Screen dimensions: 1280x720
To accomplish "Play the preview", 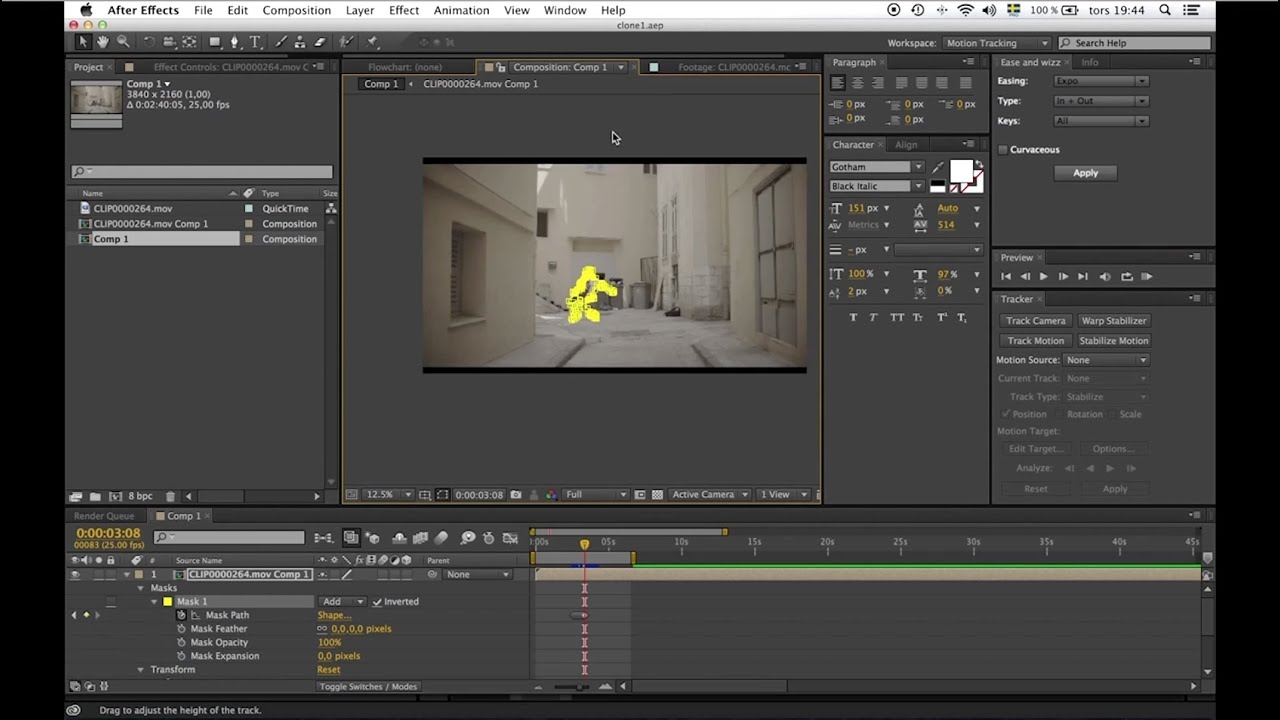I will coord(1043,277).
